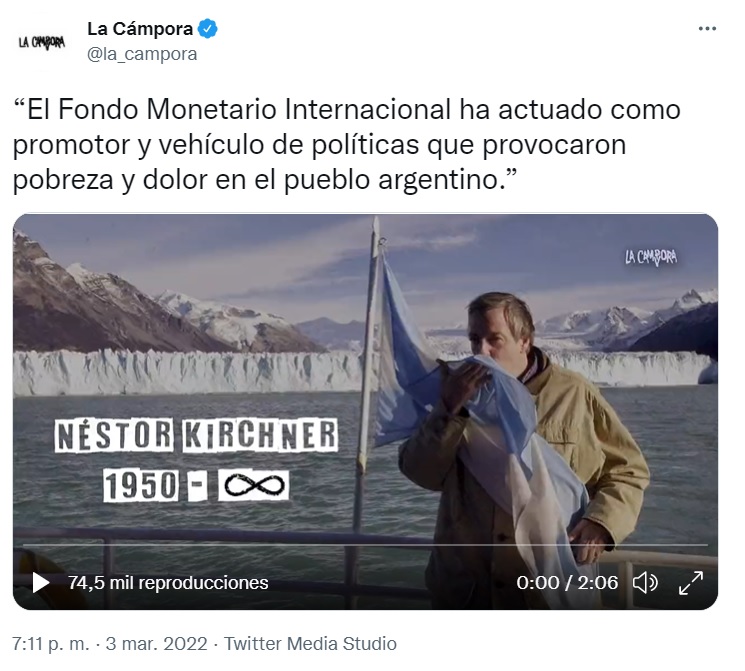Click the 7:11 p. m. timestamp
This screenshot has width=745, height=671.
click(x=50, y=644)
